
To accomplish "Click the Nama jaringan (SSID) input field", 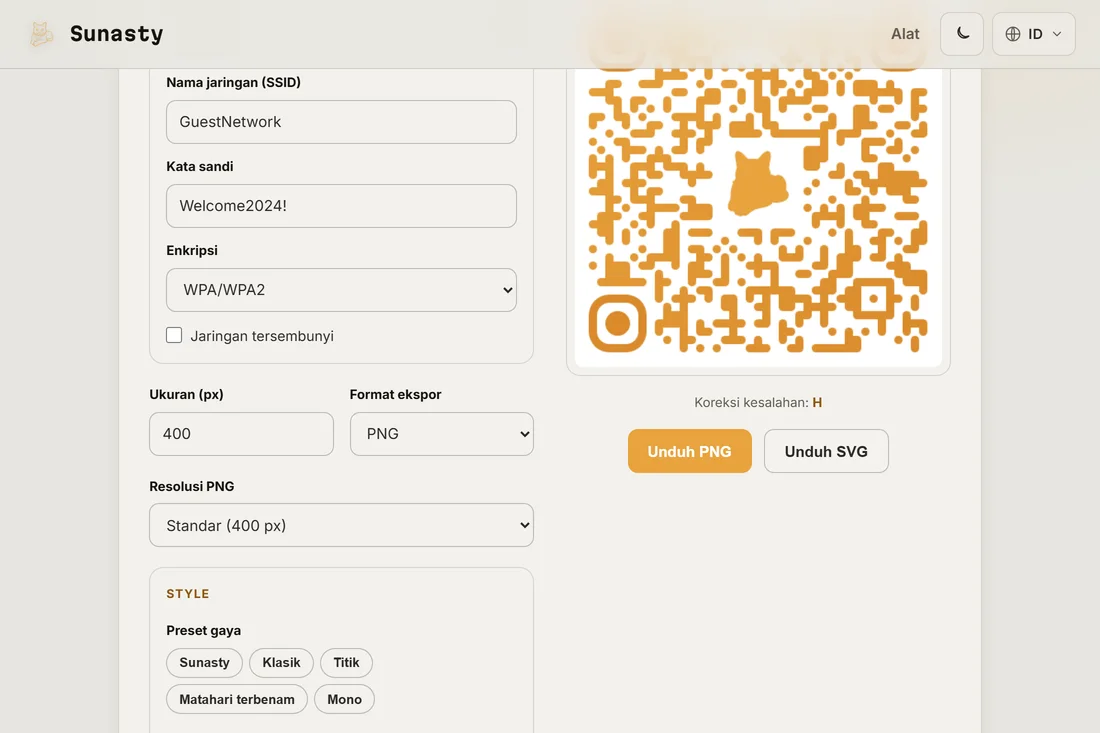I will (341, 122).
